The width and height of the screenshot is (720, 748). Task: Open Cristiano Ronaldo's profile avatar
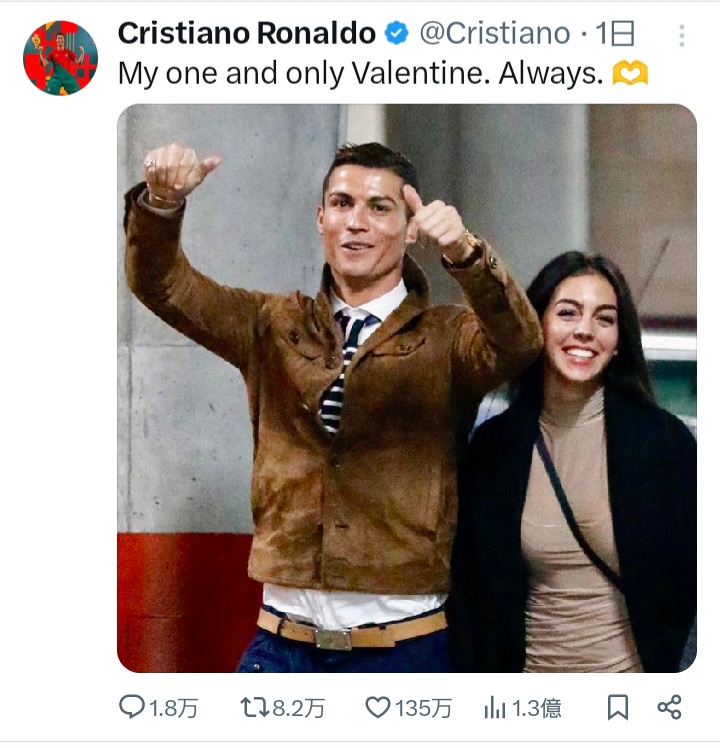pyautogui.click(x=61, y=58)
